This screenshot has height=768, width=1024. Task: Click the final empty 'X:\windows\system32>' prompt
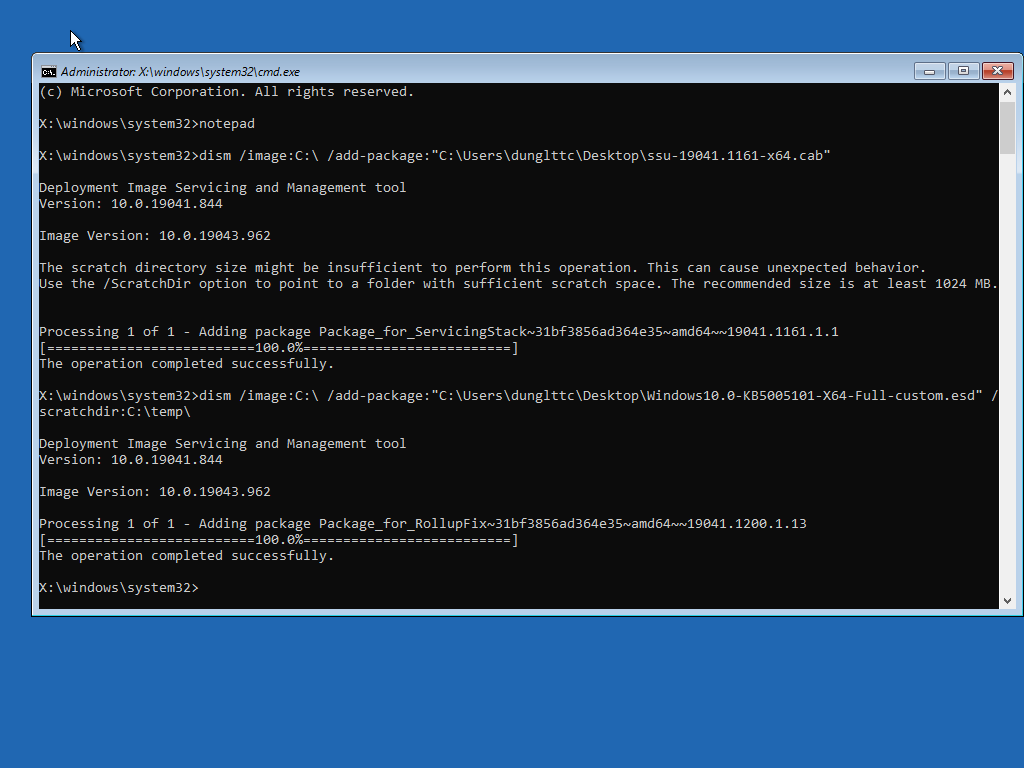tap(119, 588)
